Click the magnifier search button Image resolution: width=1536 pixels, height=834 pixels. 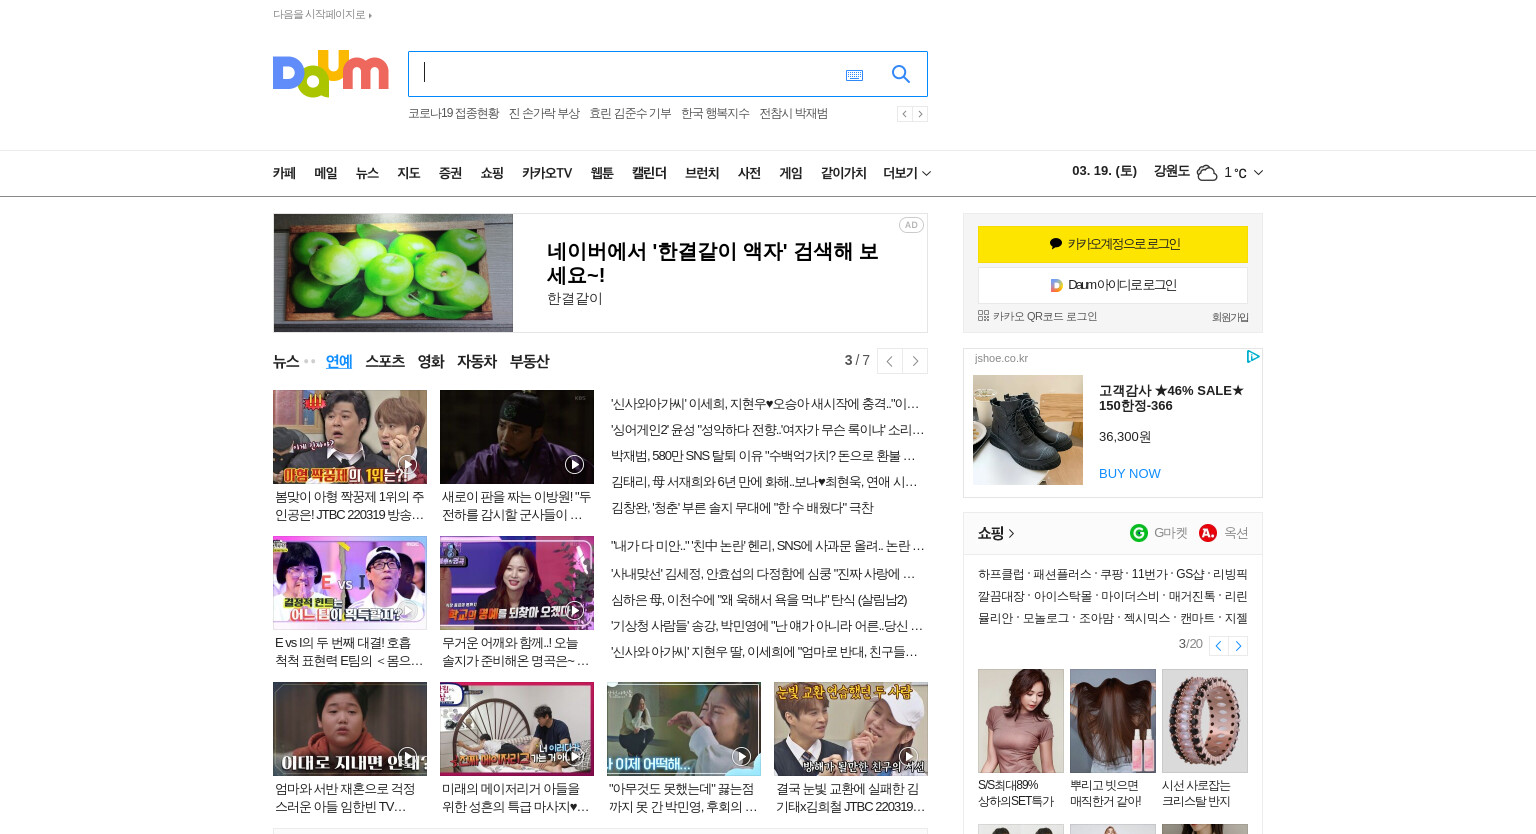[901, 74]
